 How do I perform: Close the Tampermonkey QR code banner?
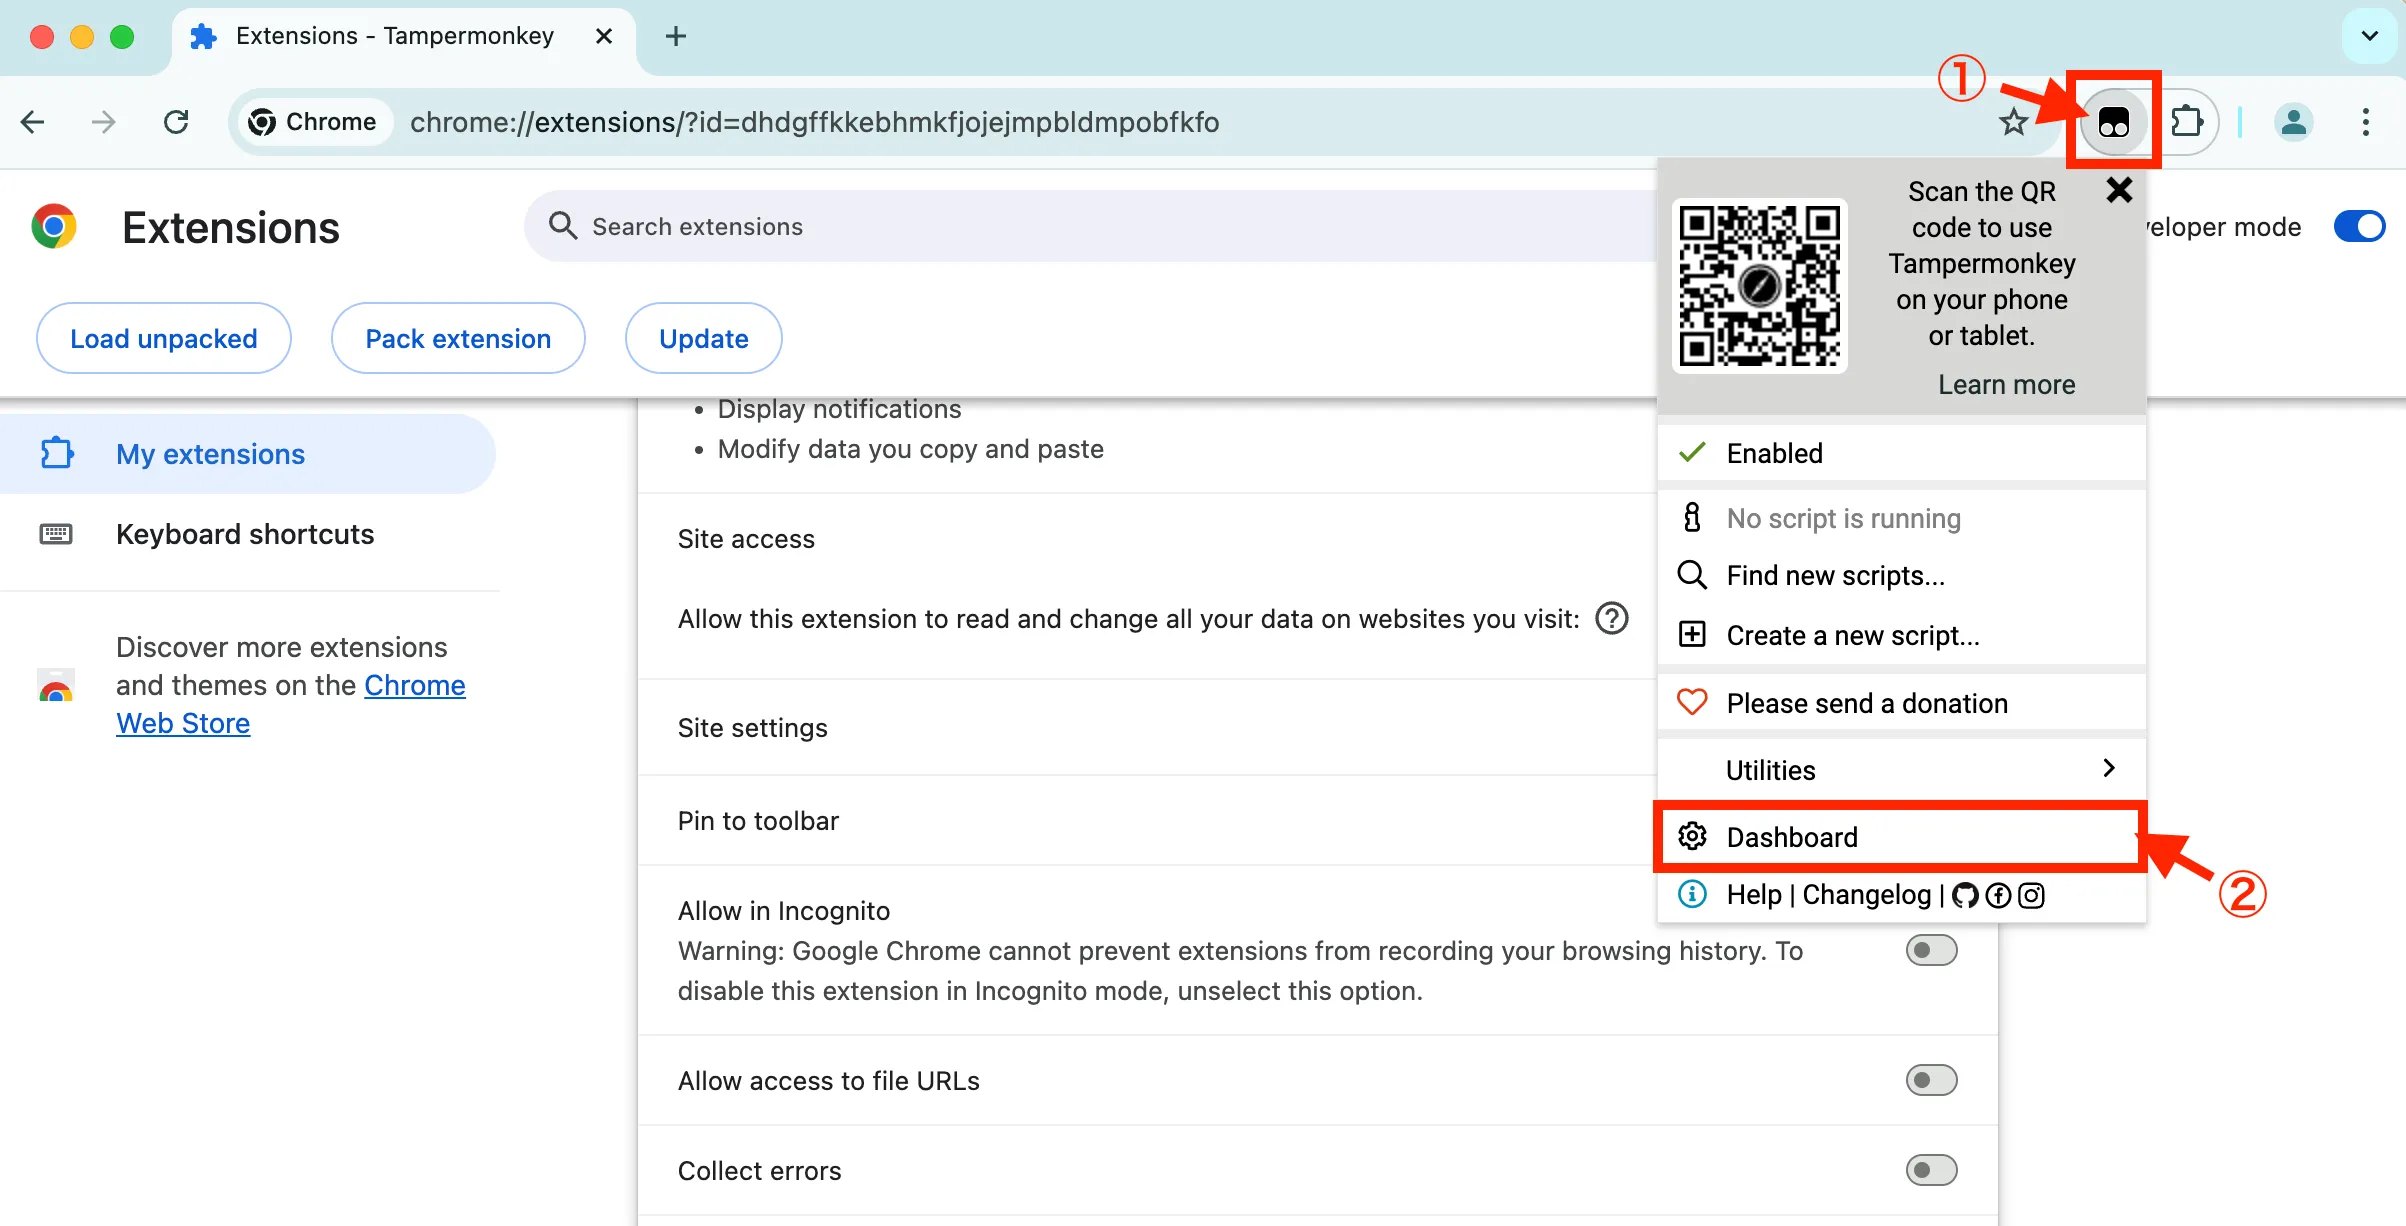(x=2119, y=190)
